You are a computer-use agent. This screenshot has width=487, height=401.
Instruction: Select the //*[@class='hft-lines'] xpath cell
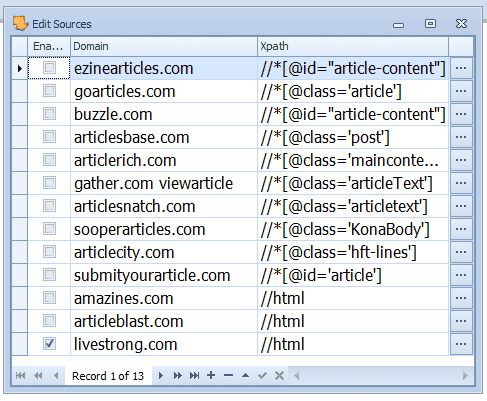(353, 252)
